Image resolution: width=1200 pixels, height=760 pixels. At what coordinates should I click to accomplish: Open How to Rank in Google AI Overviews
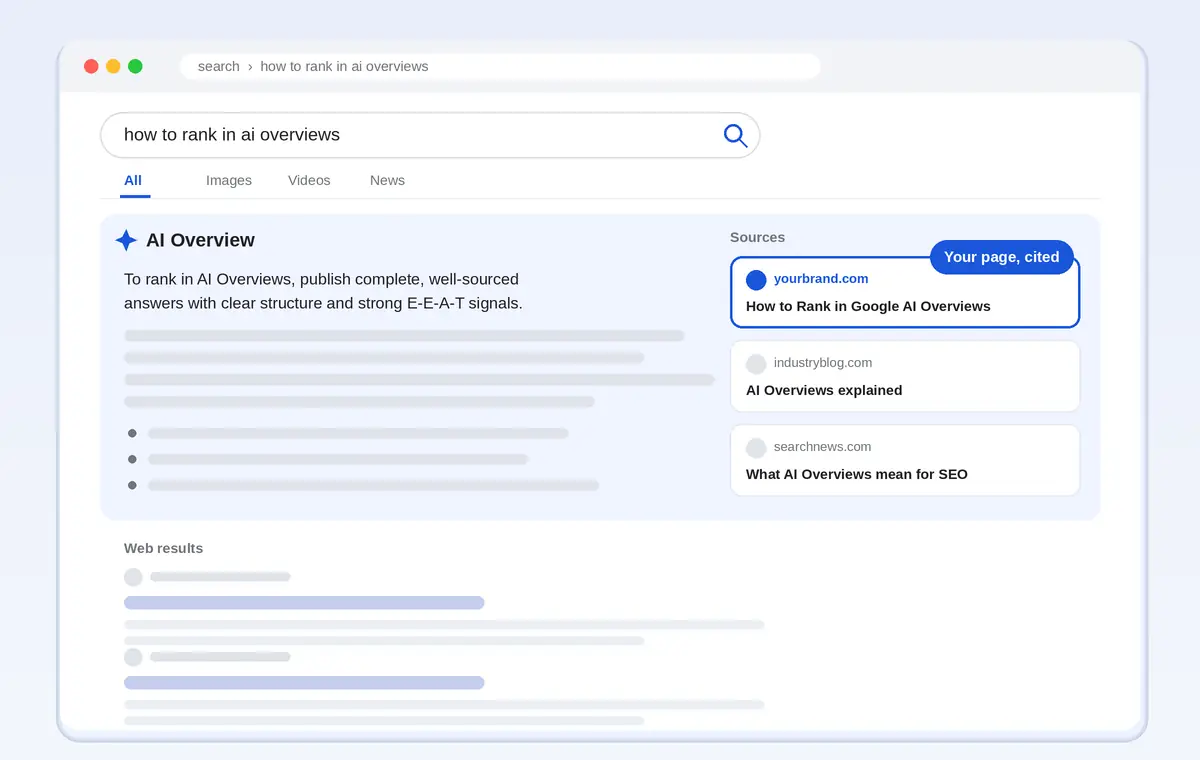pyautogui.click(x=868, y=307)
